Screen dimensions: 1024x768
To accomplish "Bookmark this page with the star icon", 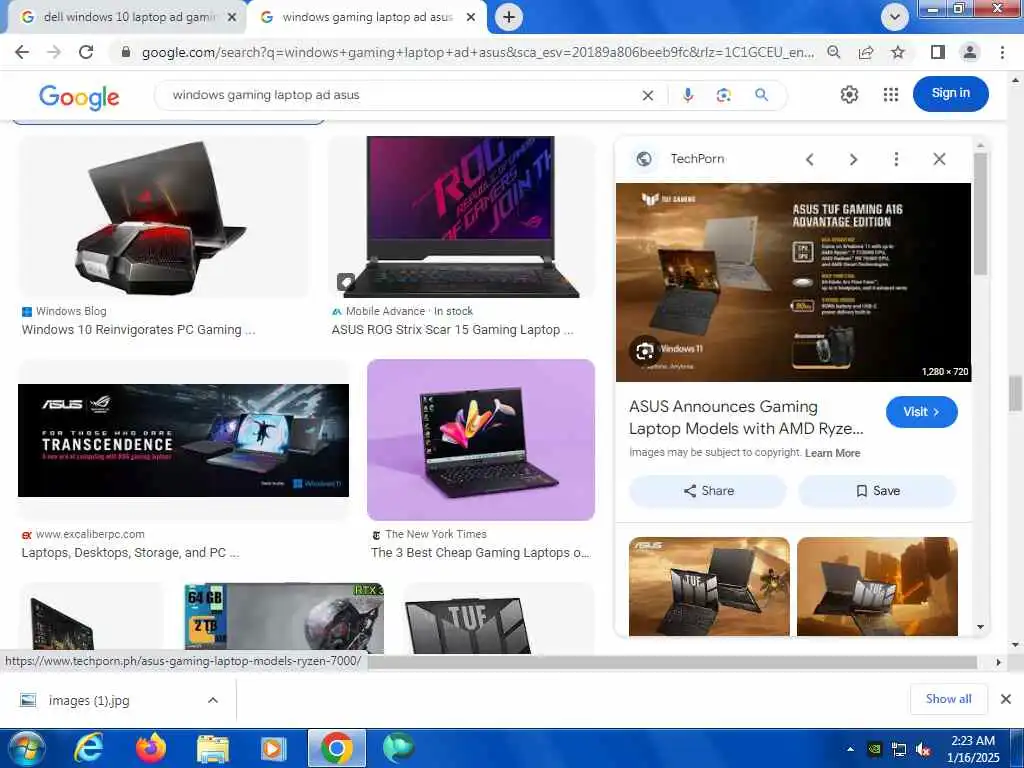I will click(x=898, y=52).
